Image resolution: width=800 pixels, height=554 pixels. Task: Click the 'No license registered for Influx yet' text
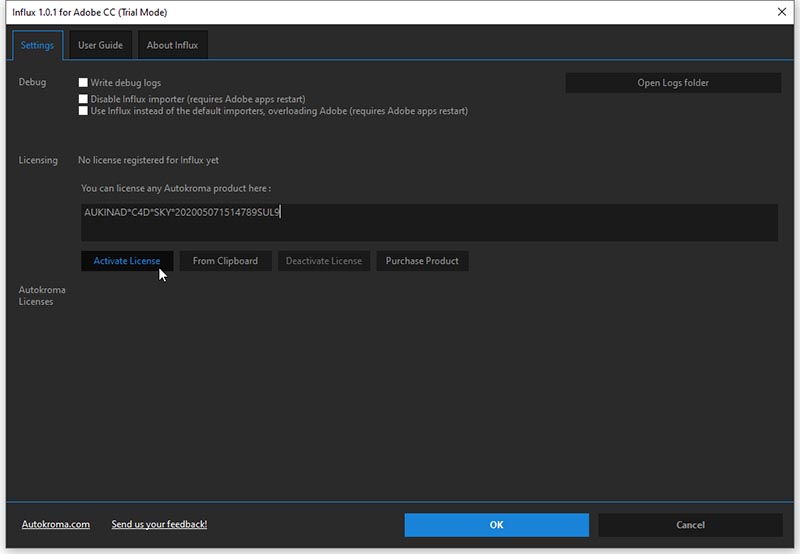click(148, 160)
